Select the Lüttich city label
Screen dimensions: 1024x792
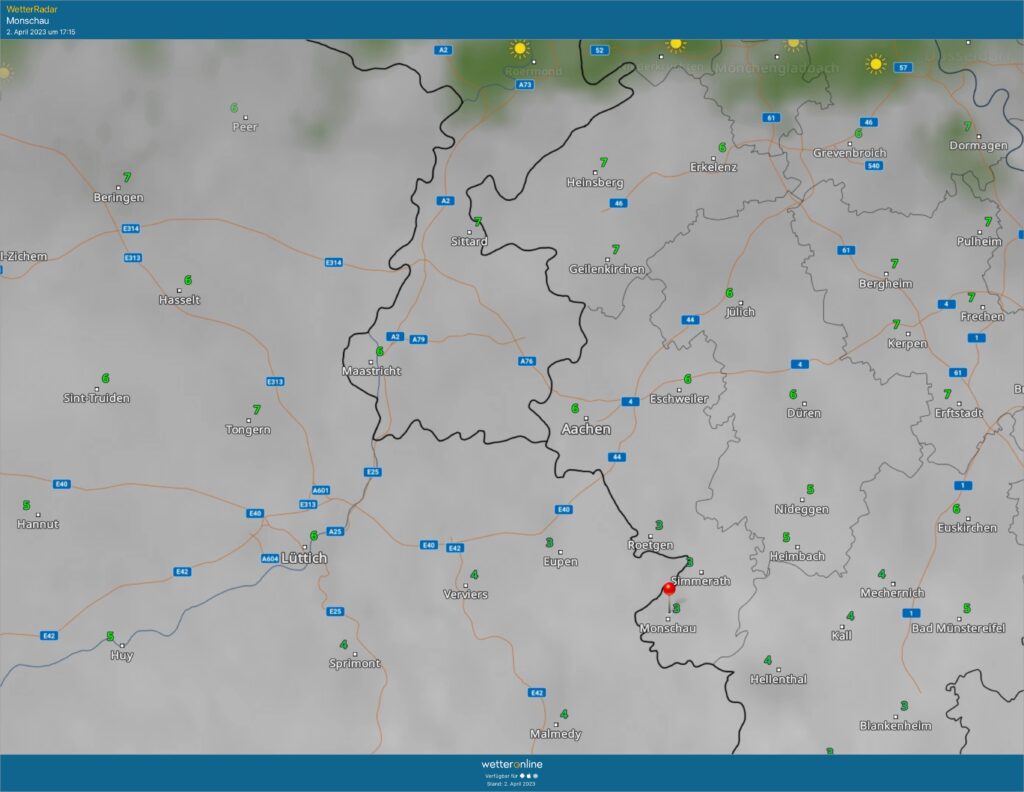(304, 558)
